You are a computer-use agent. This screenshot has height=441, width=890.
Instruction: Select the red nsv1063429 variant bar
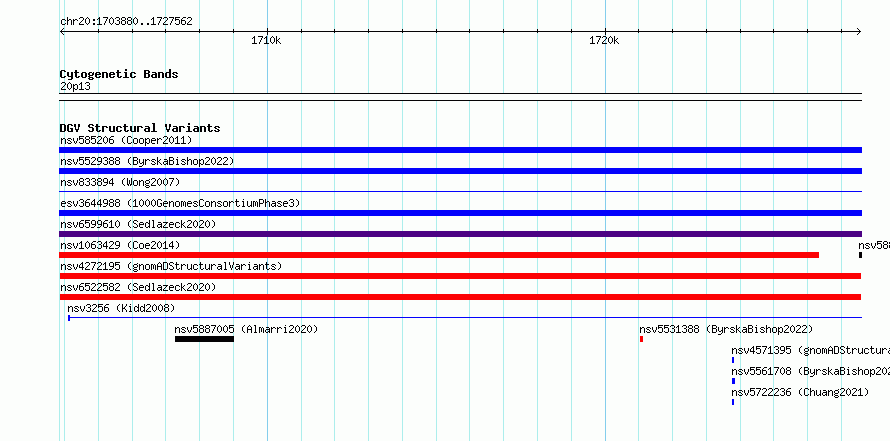click(x=439, y=255)
